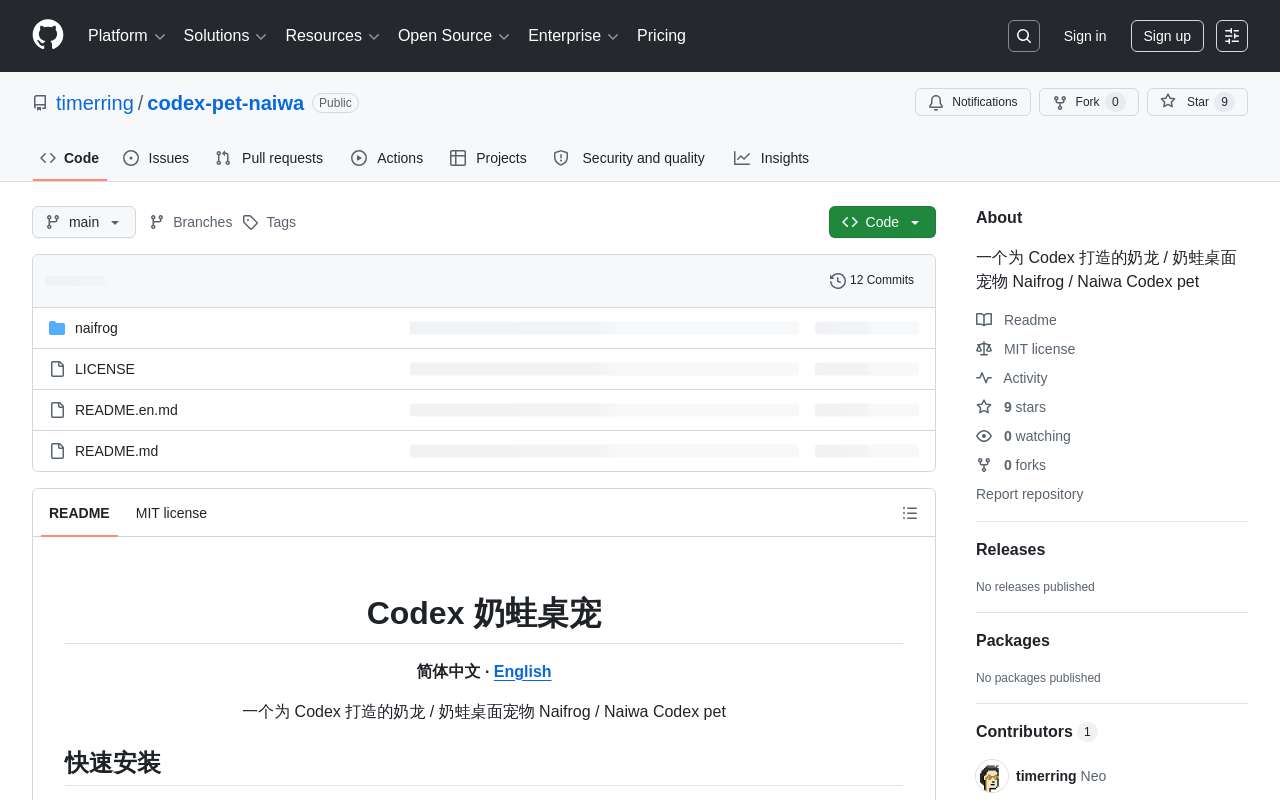The height and width of the screenshot is (800, 1280).
Task: Fork this repository
Action: point(1088,102)
